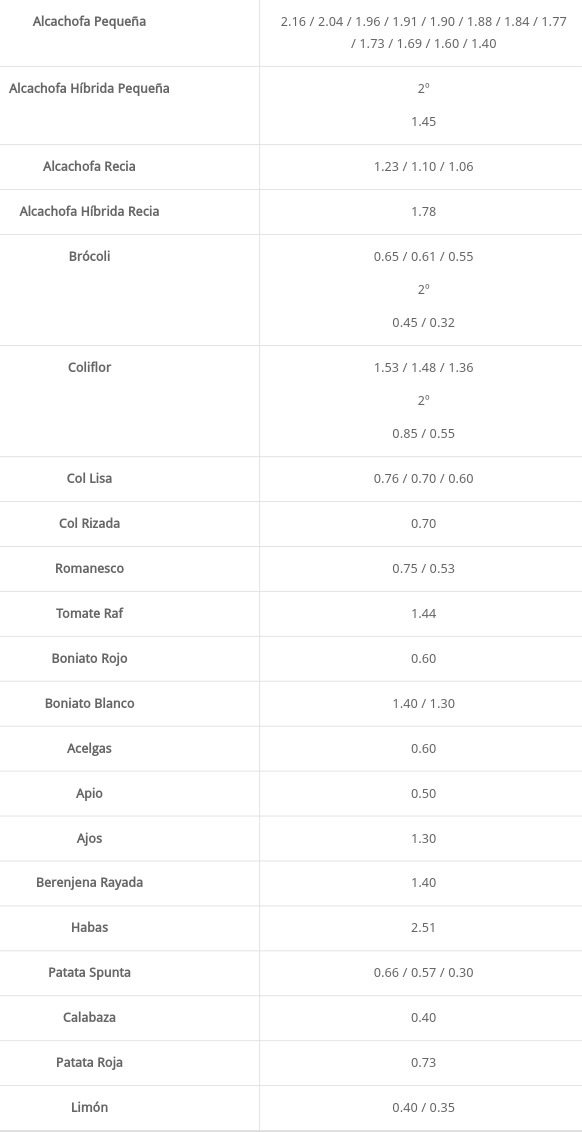Select the Boniato Rojo label
The height and width of the screenshot is (1132, 582).
[x=90, y=658]
